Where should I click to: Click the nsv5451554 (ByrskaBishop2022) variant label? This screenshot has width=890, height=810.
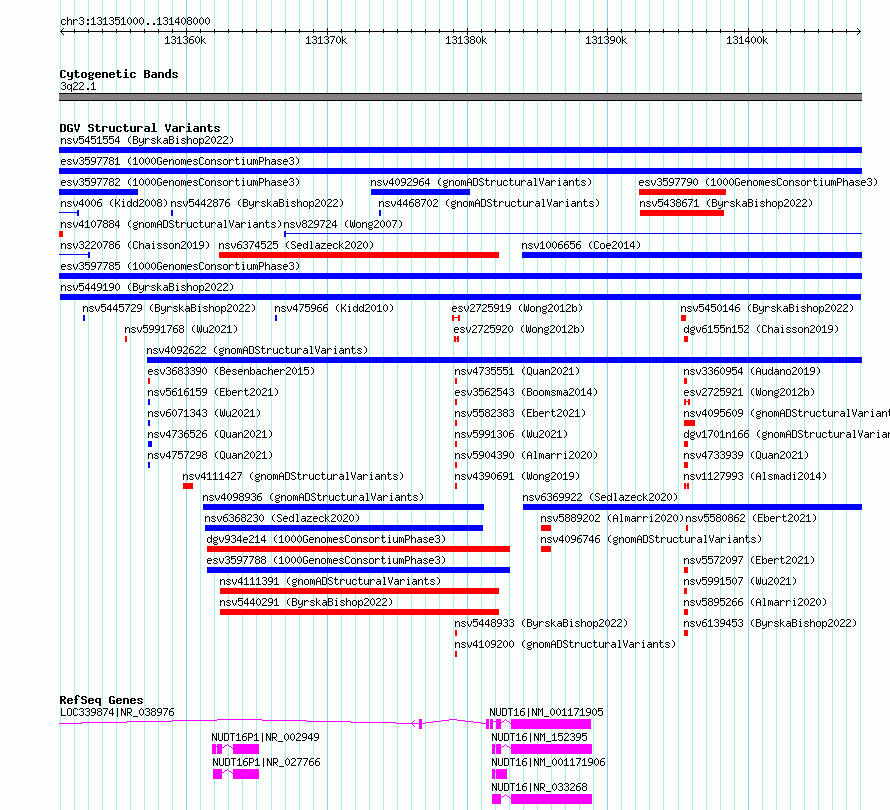click(x=147, y=140)
